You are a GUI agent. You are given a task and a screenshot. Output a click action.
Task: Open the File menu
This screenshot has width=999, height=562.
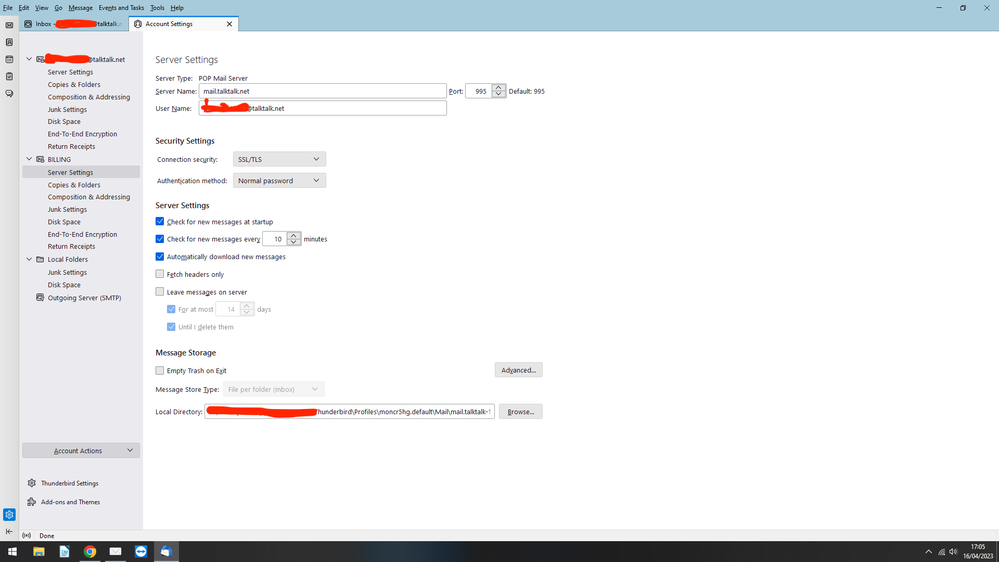click(x=8, y=8)
